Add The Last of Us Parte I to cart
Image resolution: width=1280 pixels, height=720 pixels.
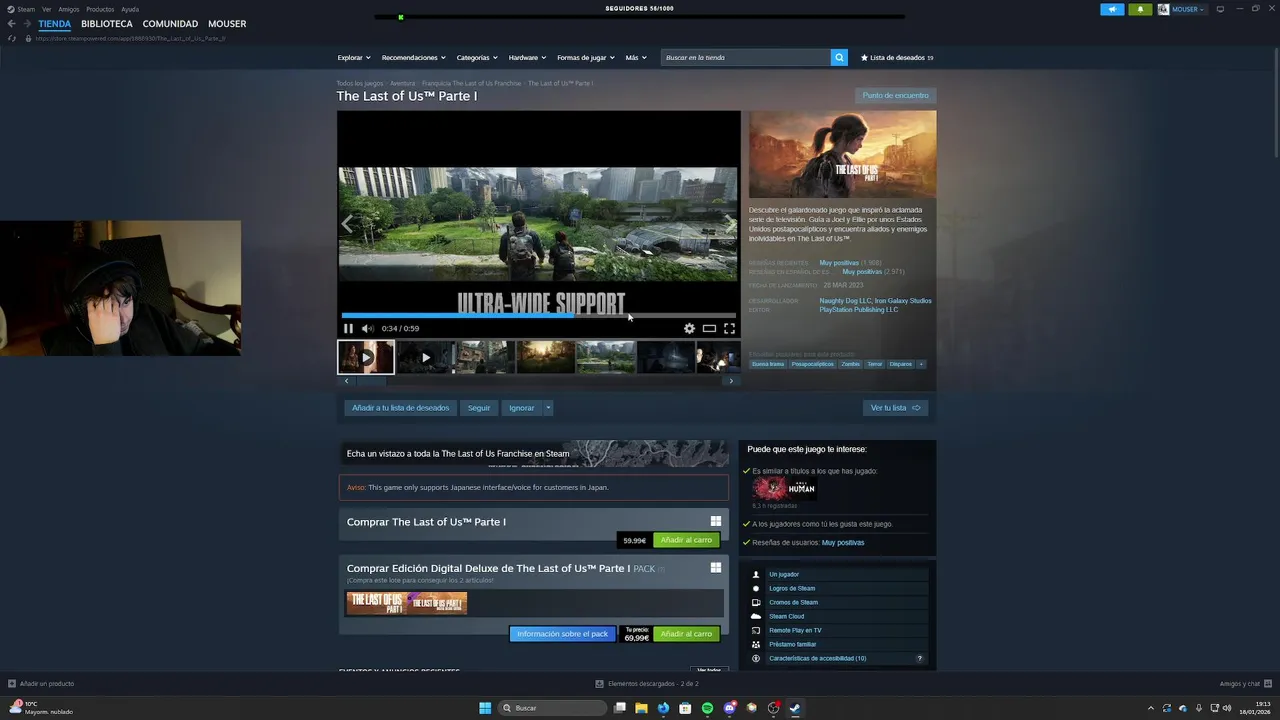coord(686,540)
